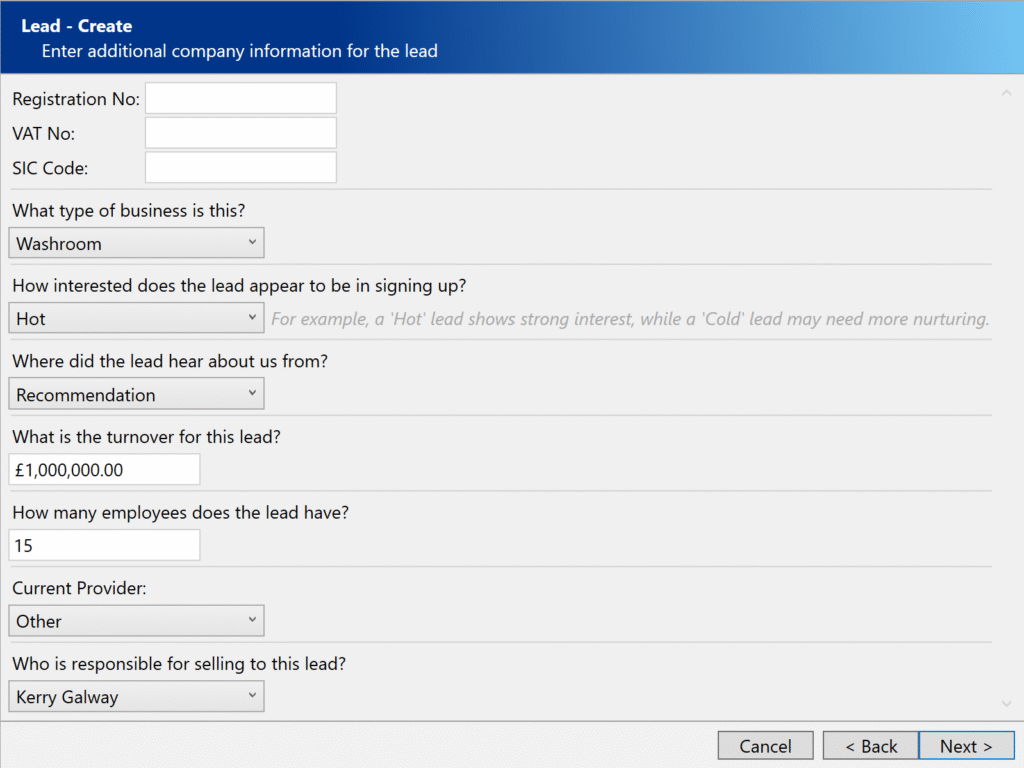Select the SIC Code input field
The image size is (1024, 768).
click(240, 167)
